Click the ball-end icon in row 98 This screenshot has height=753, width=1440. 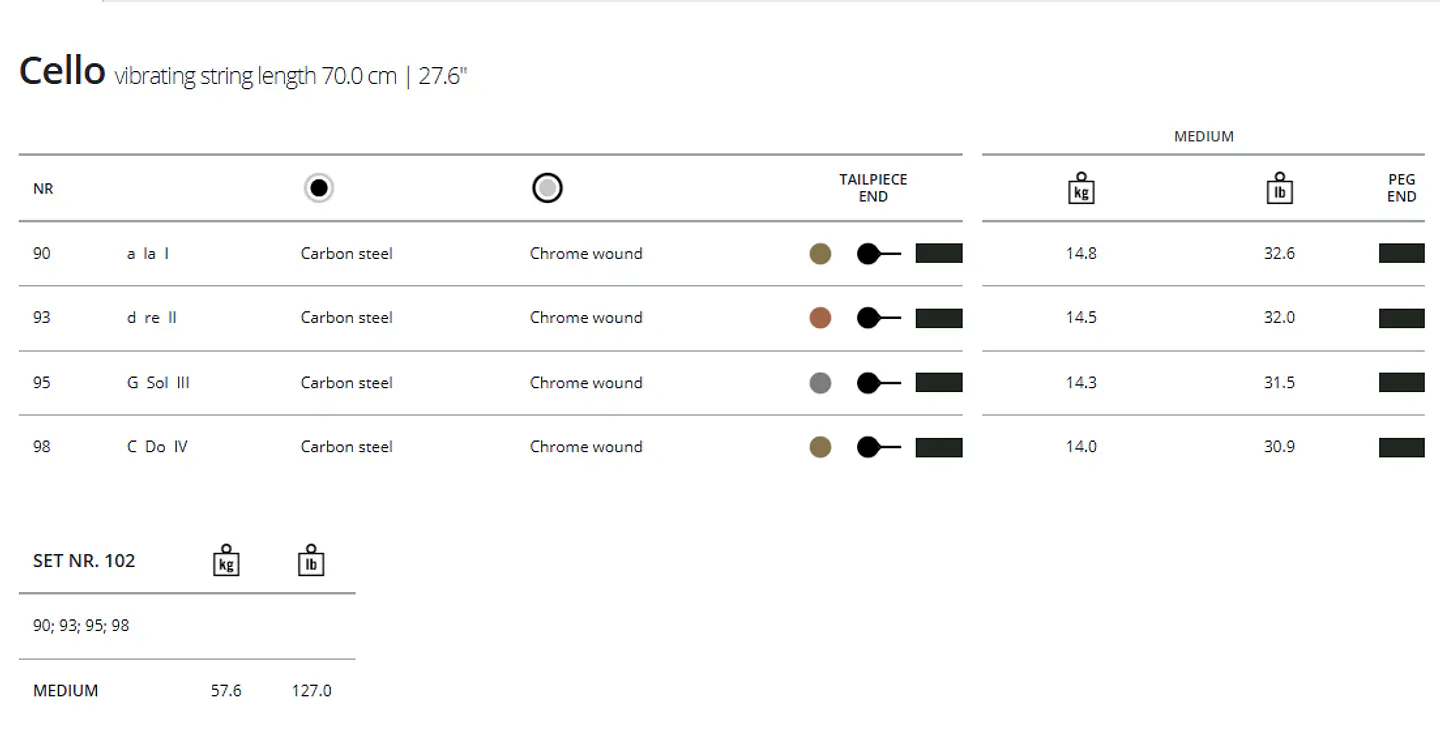(879, 447)
